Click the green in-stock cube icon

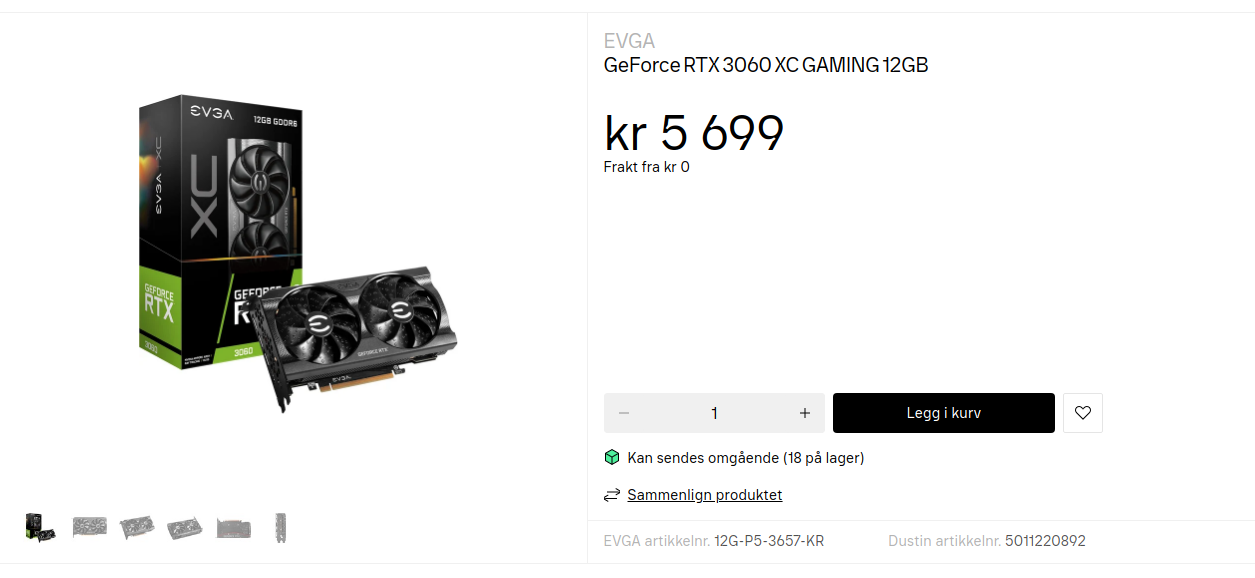[x=612, y=458]
